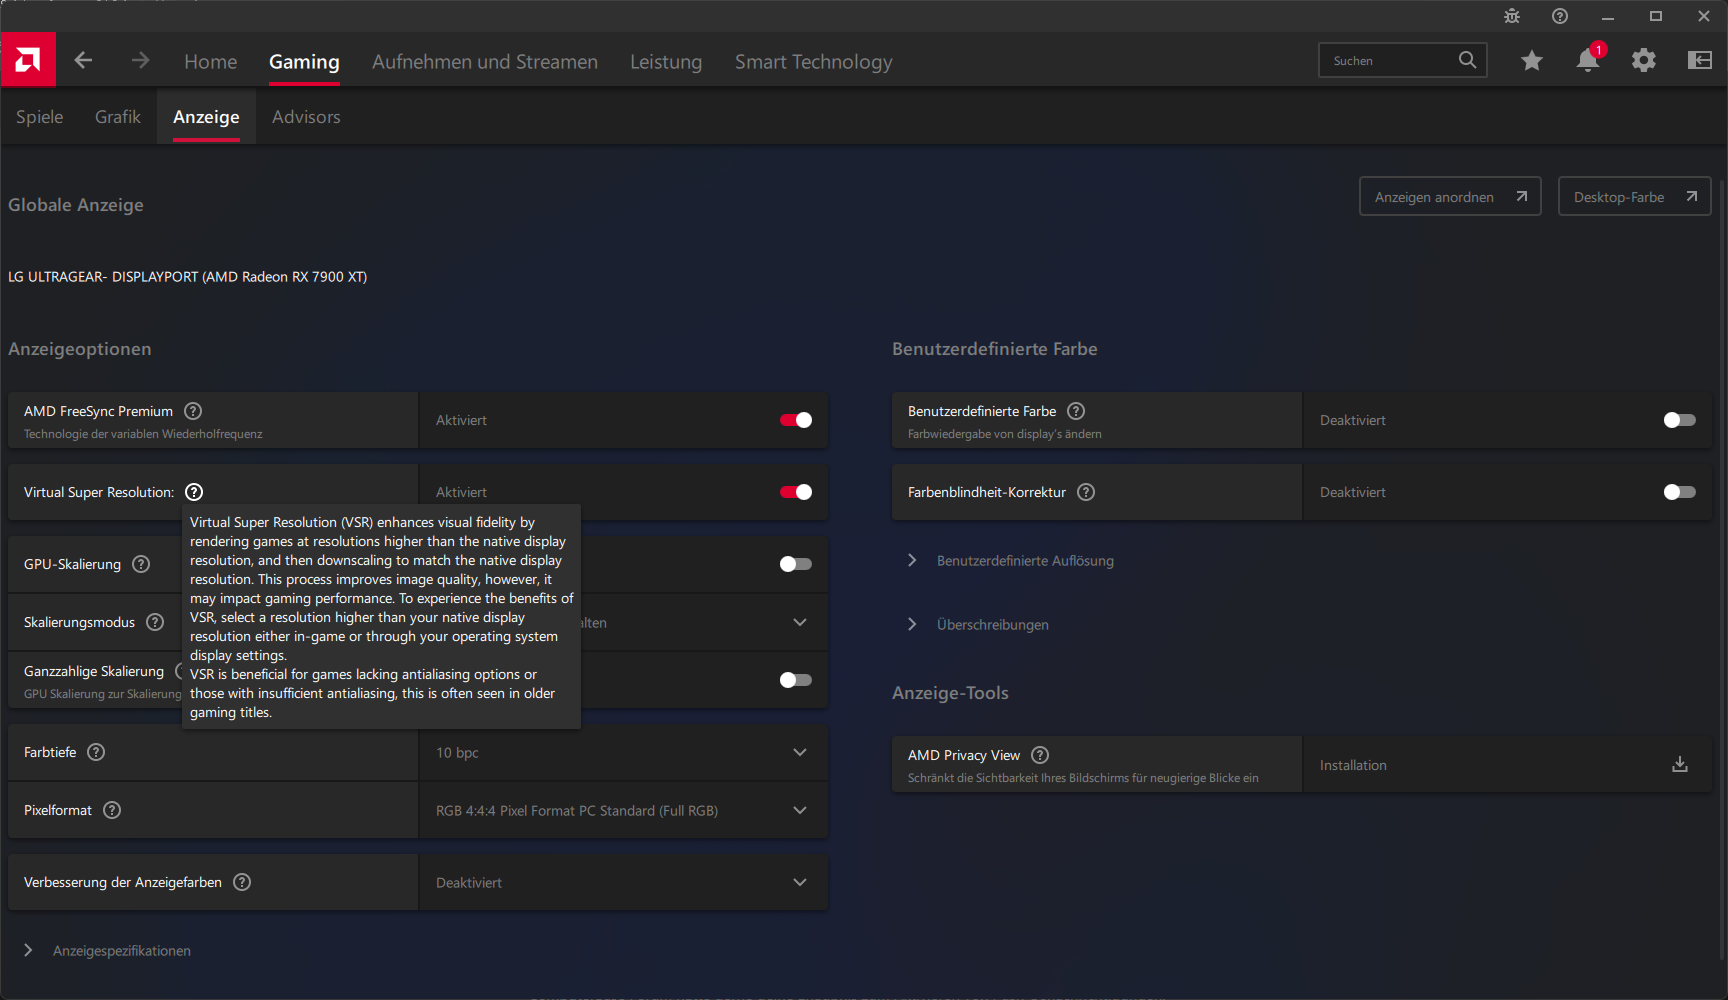The width and height of the screenshot is (1728, 1000).
Task: Click Installation for AMD Privacy View
Action: (x=1353, y=765)
